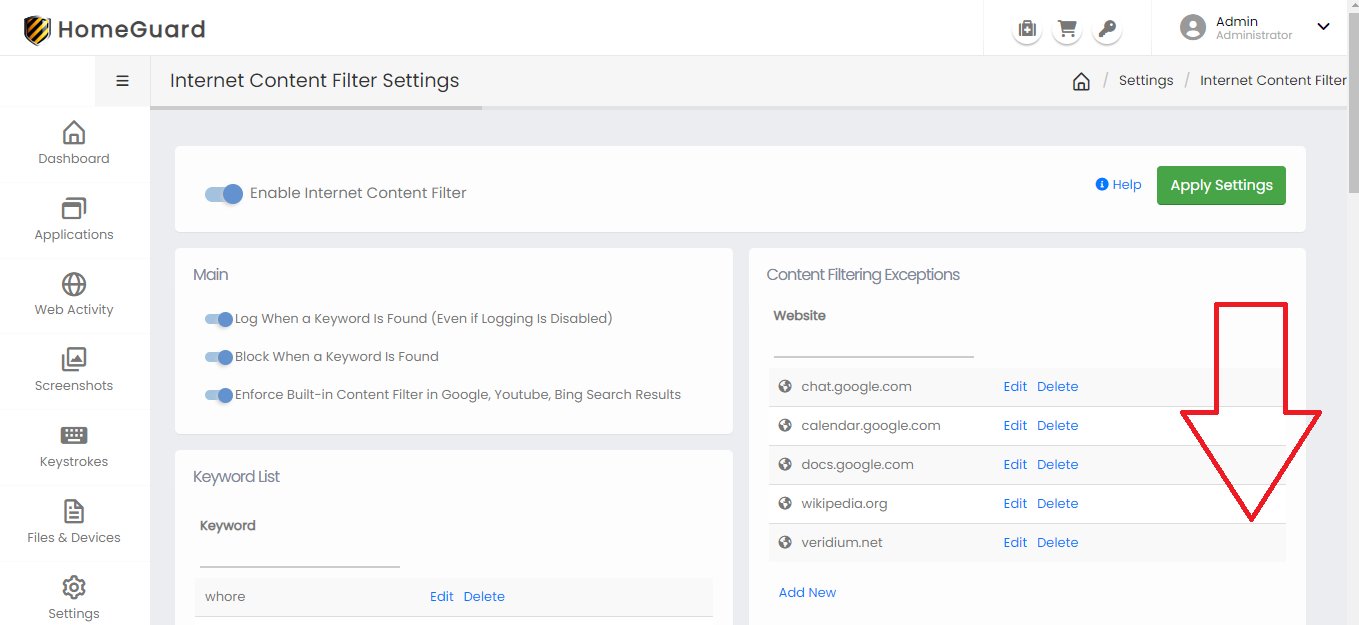Click the key license icon
Viewport: 1359px width, 625px height.
click(1107, 29)
